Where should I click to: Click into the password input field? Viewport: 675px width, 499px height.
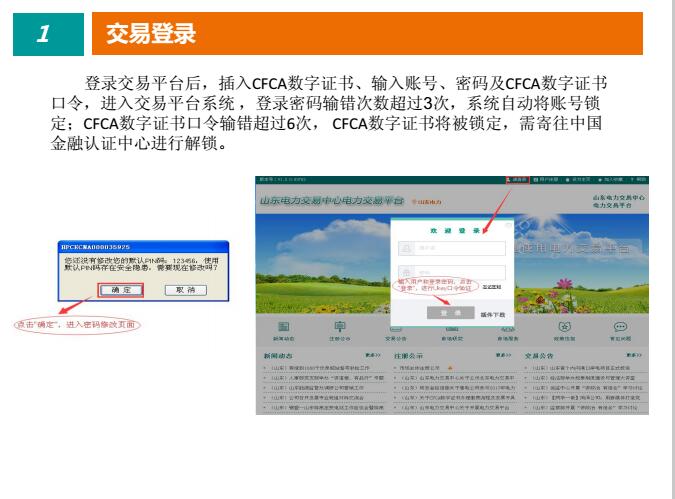coord(460,272)
